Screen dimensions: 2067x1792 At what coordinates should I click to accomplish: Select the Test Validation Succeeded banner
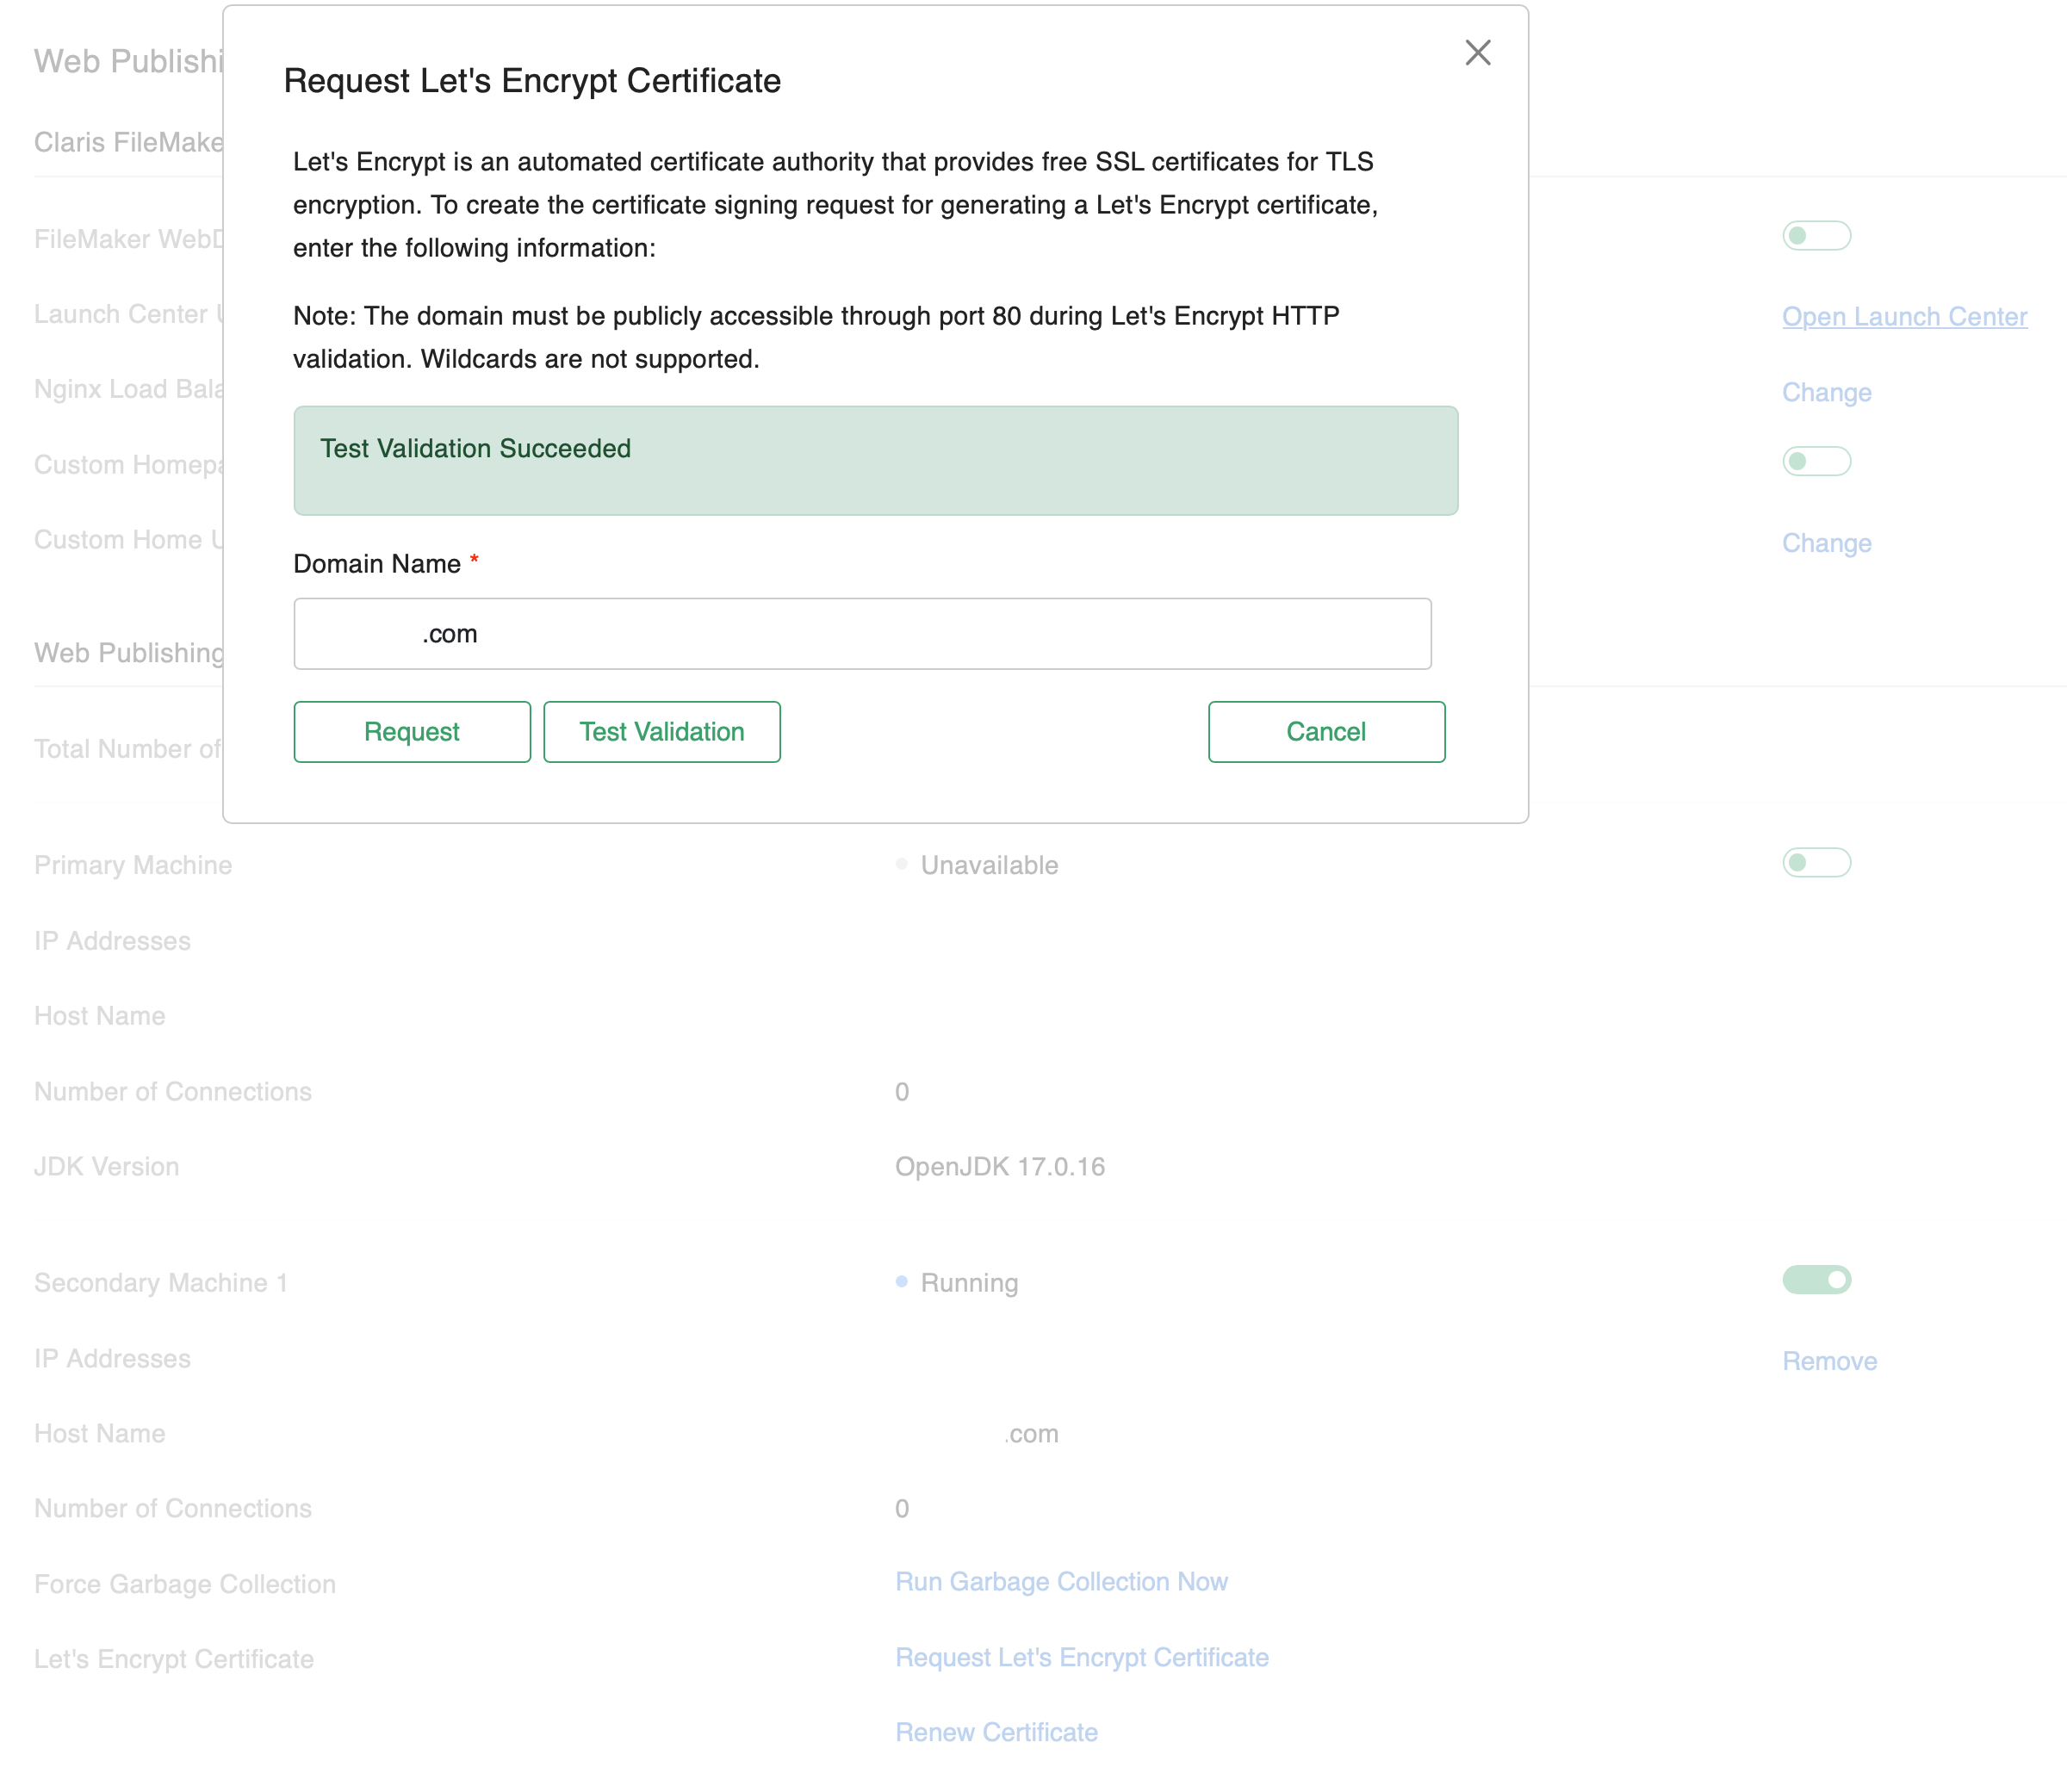[x=875, y=461]
